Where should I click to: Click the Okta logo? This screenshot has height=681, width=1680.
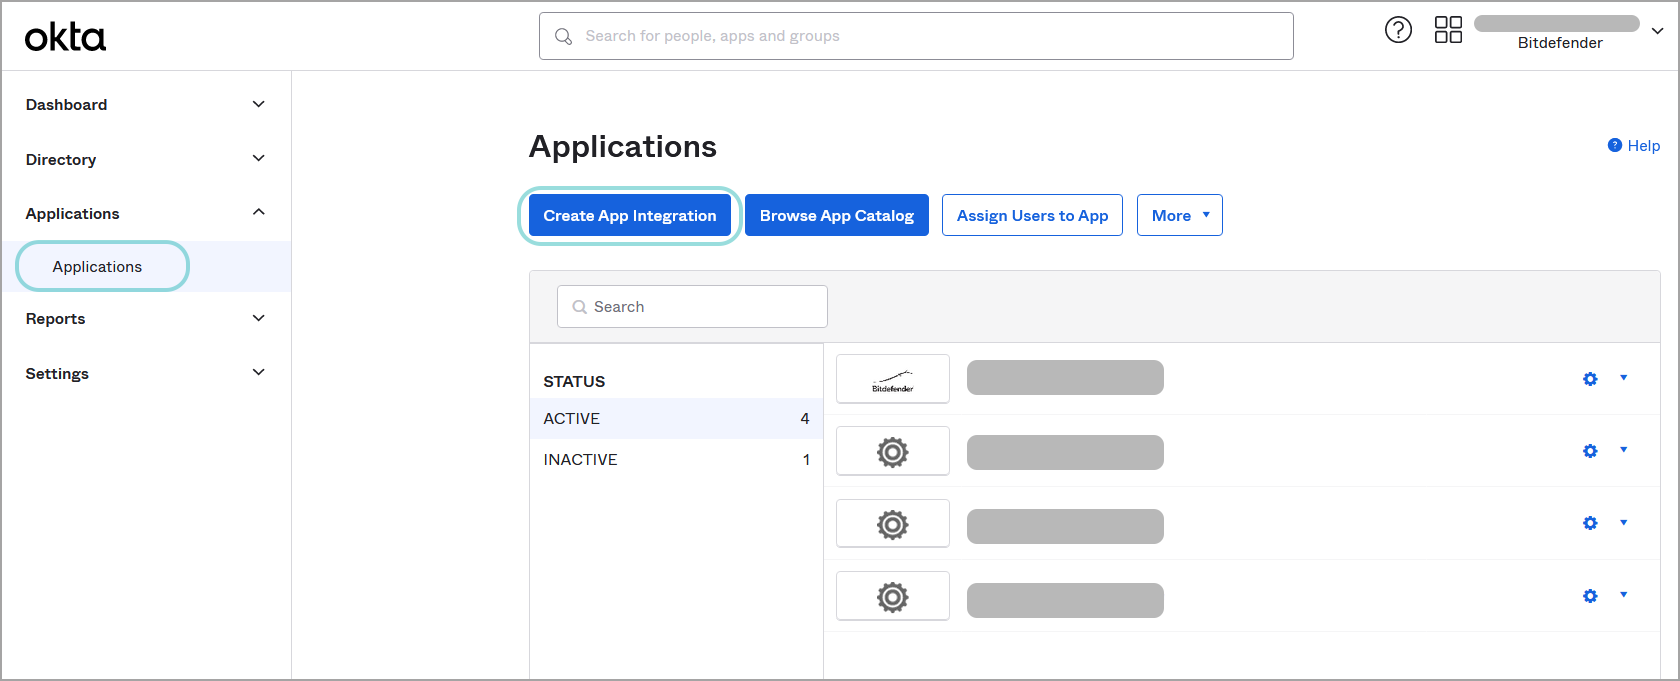(65, 37)
